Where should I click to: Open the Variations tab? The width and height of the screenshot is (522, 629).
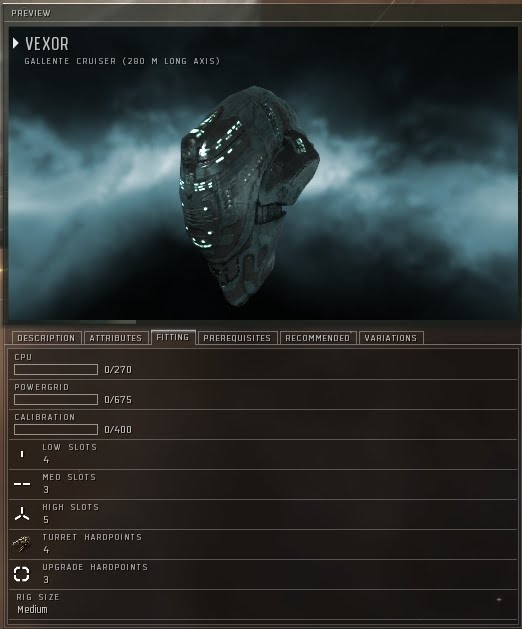pos(391,338)
